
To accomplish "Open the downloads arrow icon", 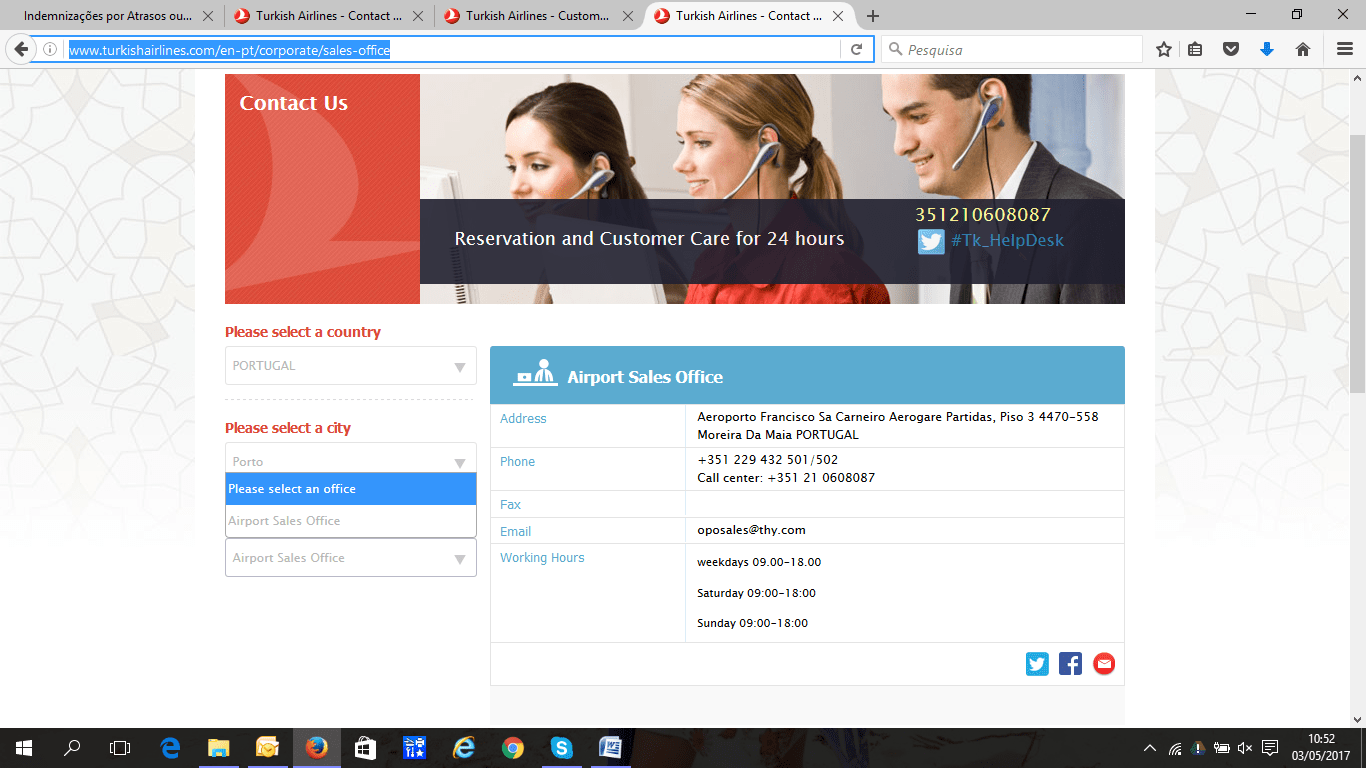I will (1267, 49).
